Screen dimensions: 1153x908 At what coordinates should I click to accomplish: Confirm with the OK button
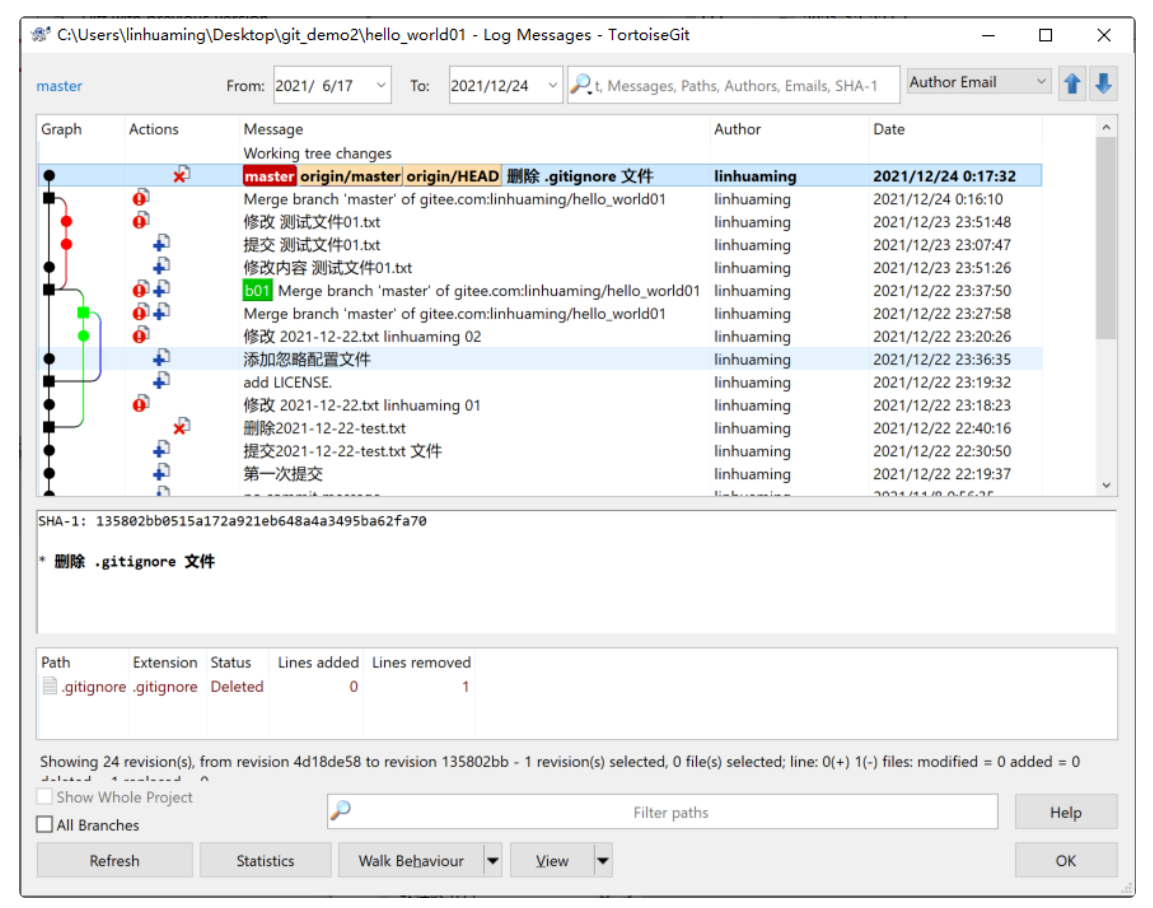click(1065, 859)
